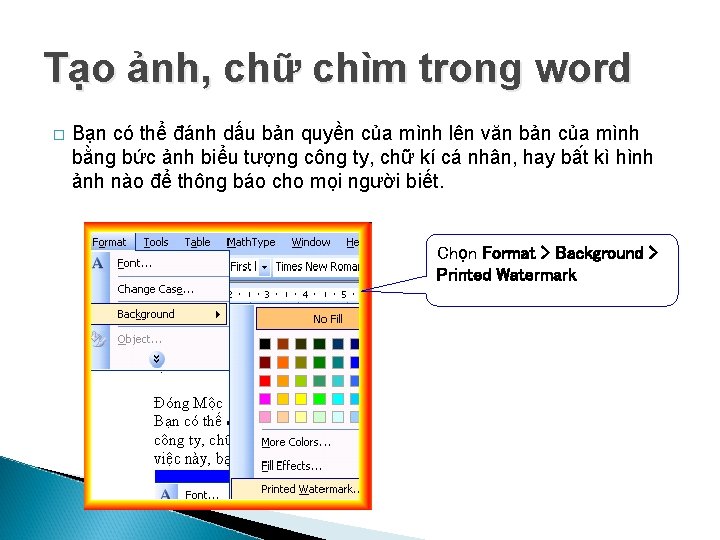Pick the teal swatch in second row
The image size is (720, 540).
[x=338, y=362]
